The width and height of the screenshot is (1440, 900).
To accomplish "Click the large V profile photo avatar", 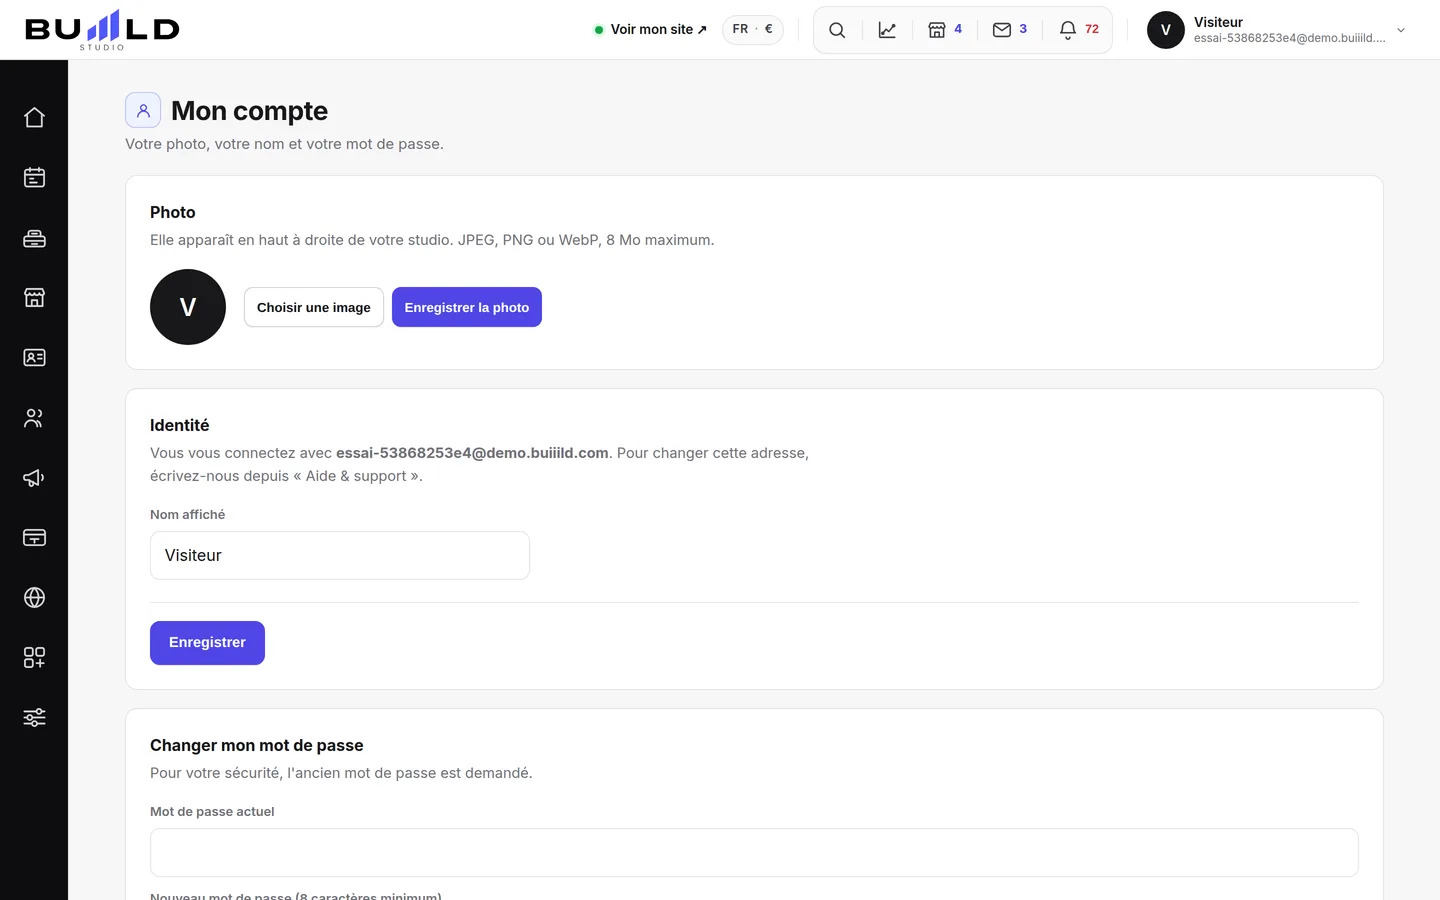I will pos(188,307).
